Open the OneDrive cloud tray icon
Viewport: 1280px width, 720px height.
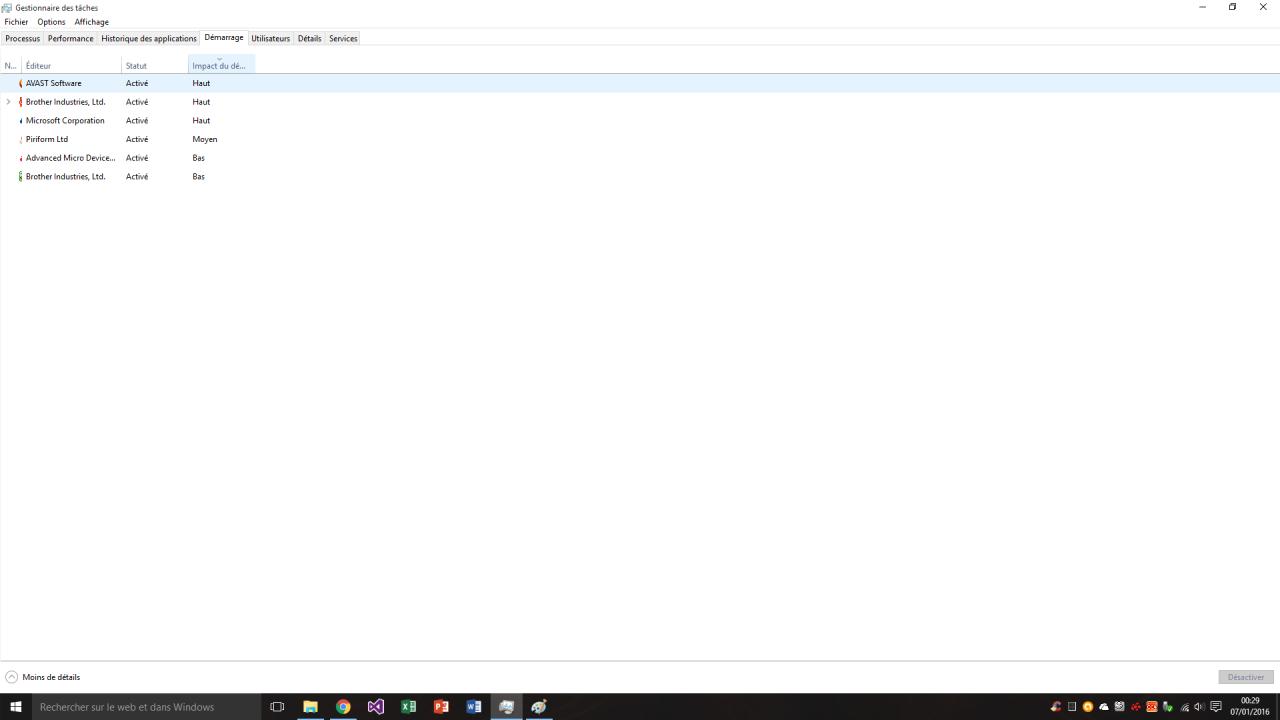[1104, 707]
